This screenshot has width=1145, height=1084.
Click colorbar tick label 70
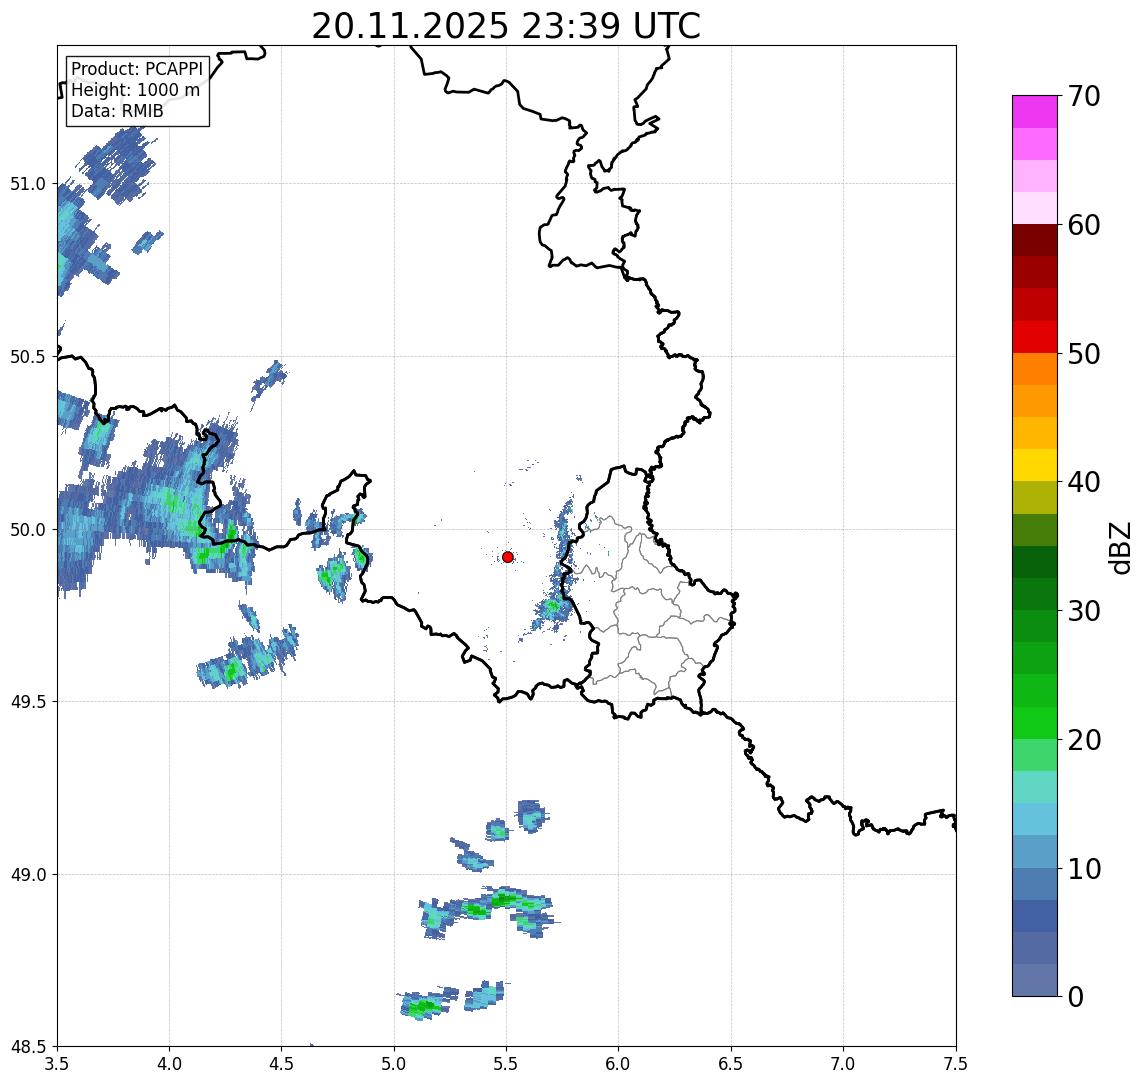click(x=1084, y=96)
